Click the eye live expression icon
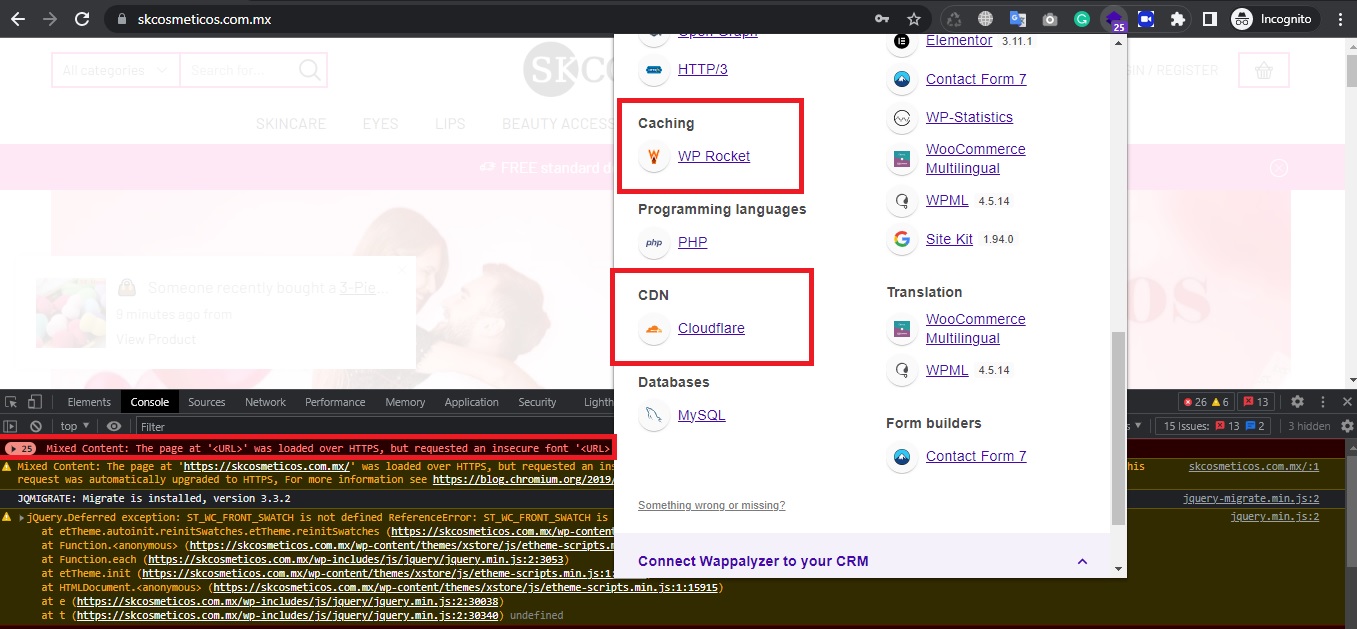This screenshot has height=629, width=1357. click(114, 426)
